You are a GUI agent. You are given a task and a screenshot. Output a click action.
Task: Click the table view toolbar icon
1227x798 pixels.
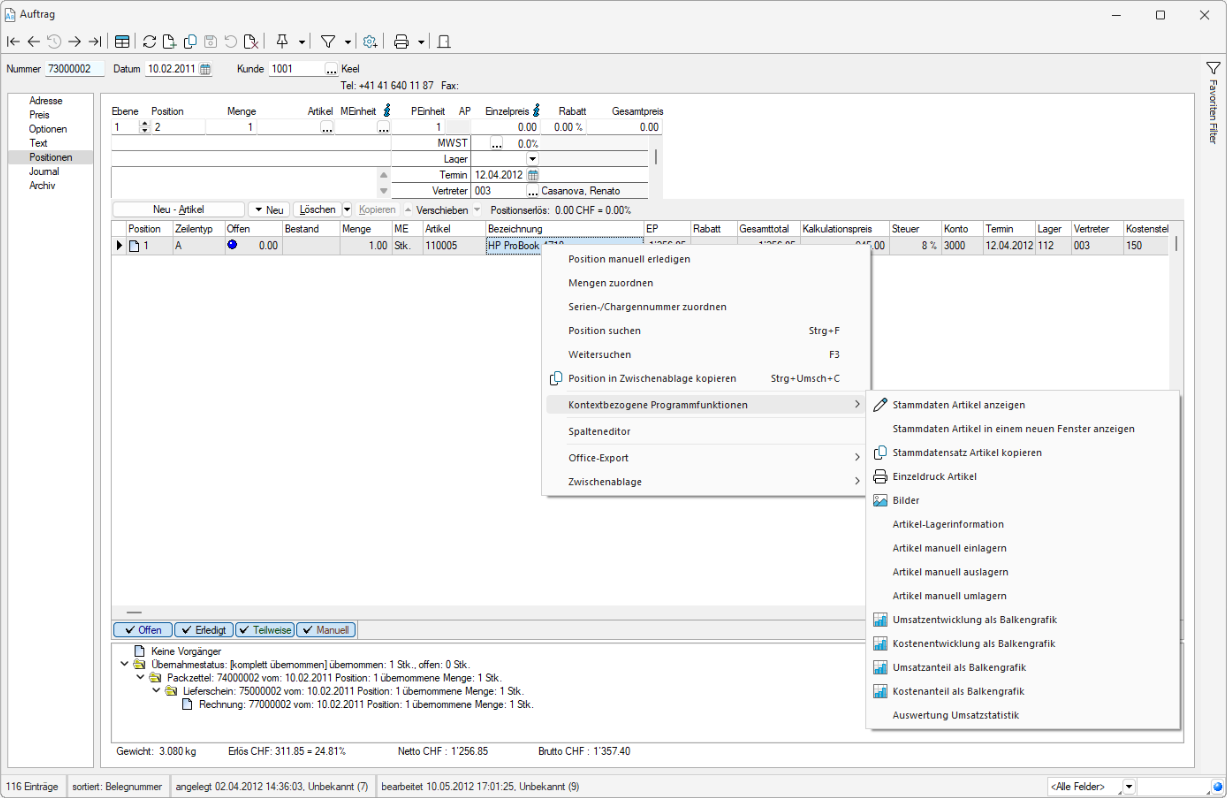pyautogui.click(x=122, y=42)
